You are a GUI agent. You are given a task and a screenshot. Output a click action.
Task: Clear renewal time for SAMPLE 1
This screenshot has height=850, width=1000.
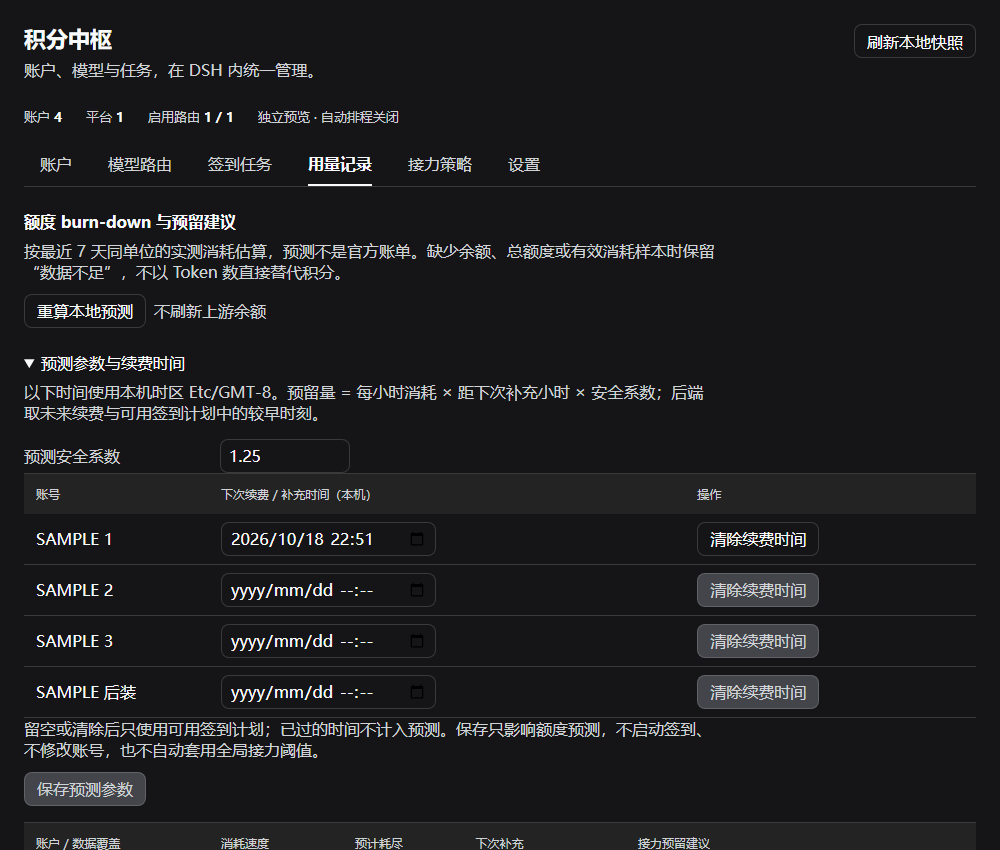click(x=758, y=539)
